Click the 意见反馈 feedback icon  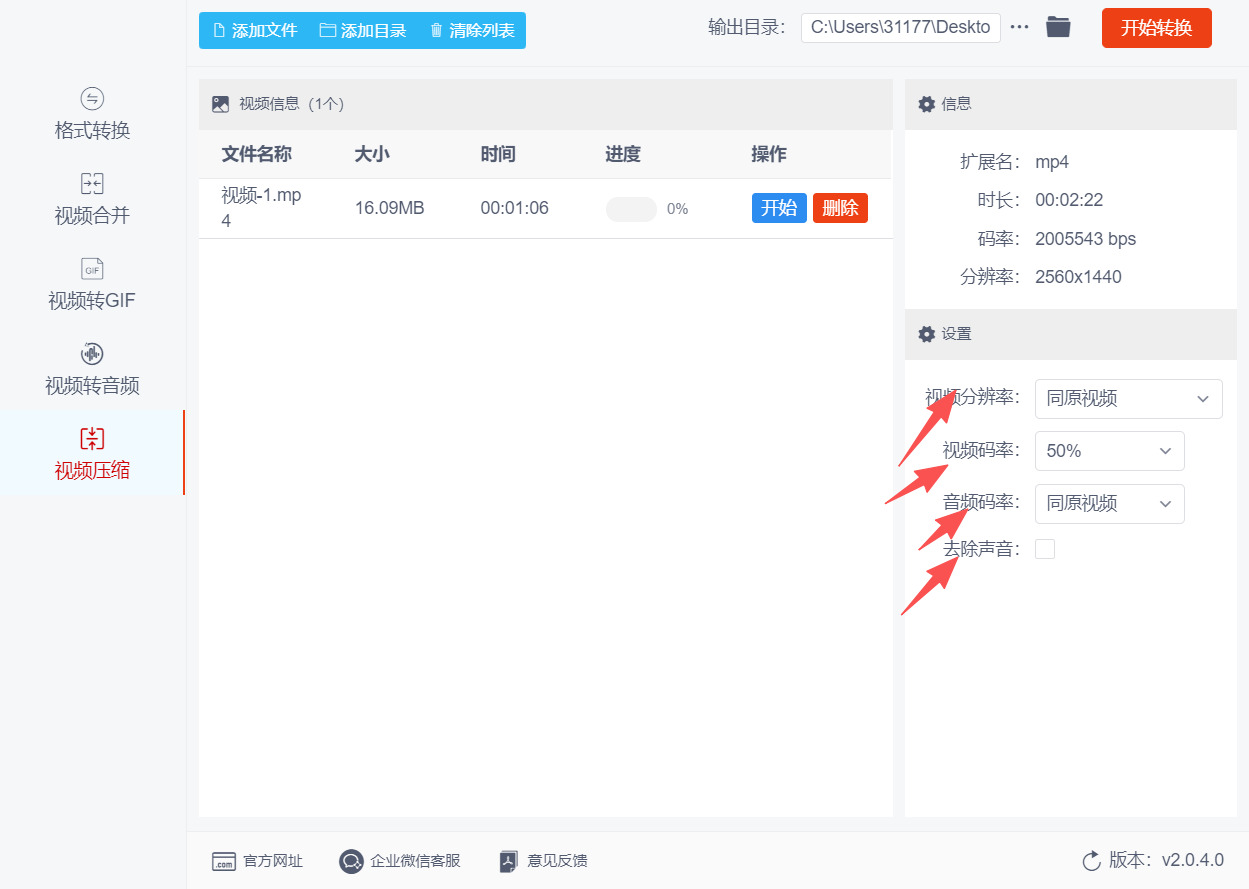pyautogui.click(x=508, y=861)
